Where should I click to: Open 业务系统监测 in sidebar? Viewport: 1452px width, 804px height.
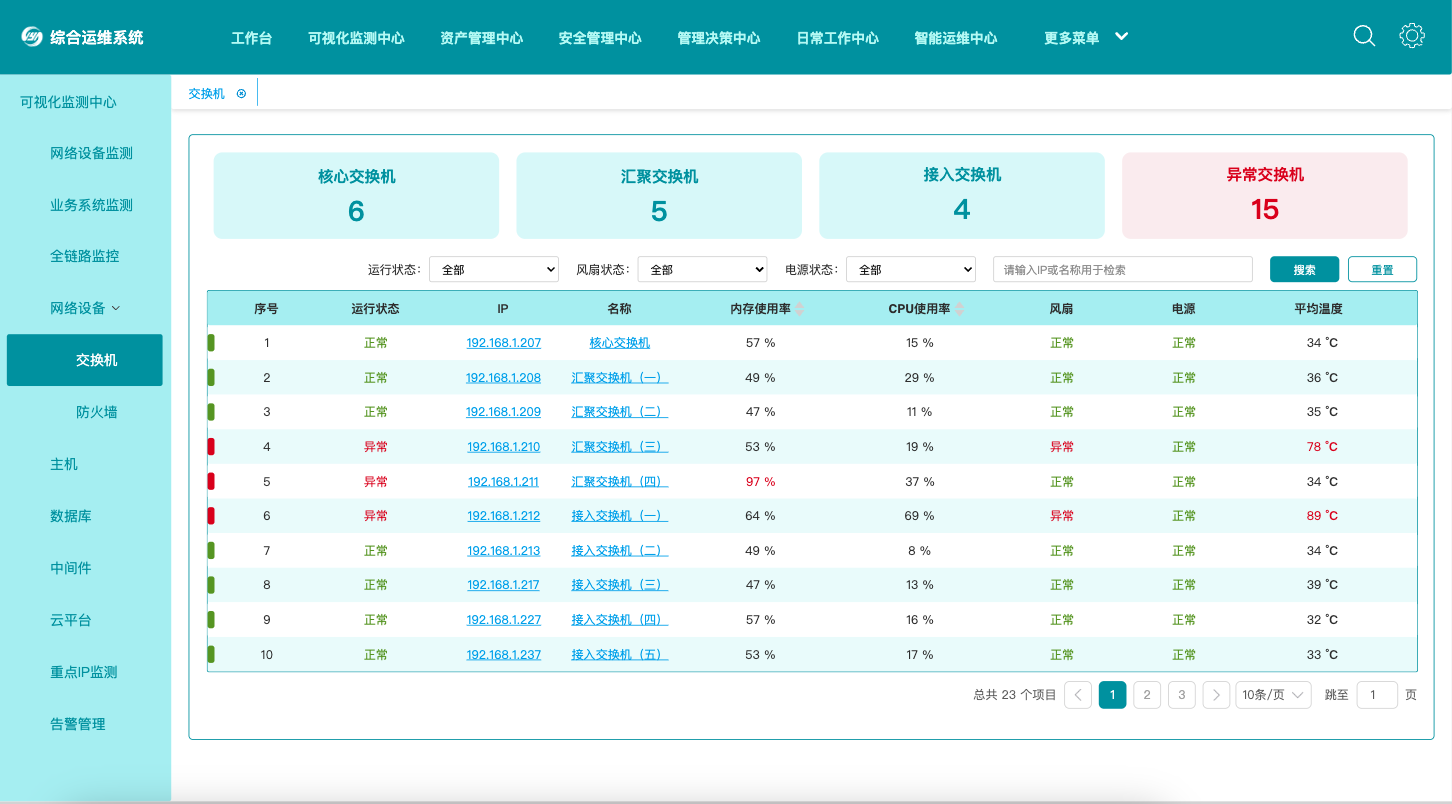click(x=91, y=205)
